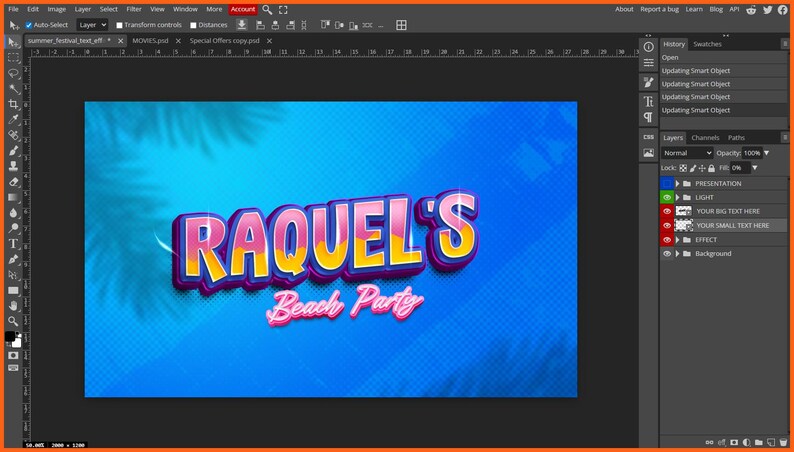Image resolution: width=794 pixels, height=452 pixels.
Task: Click the download export icon in options bar
Action: 242,24
